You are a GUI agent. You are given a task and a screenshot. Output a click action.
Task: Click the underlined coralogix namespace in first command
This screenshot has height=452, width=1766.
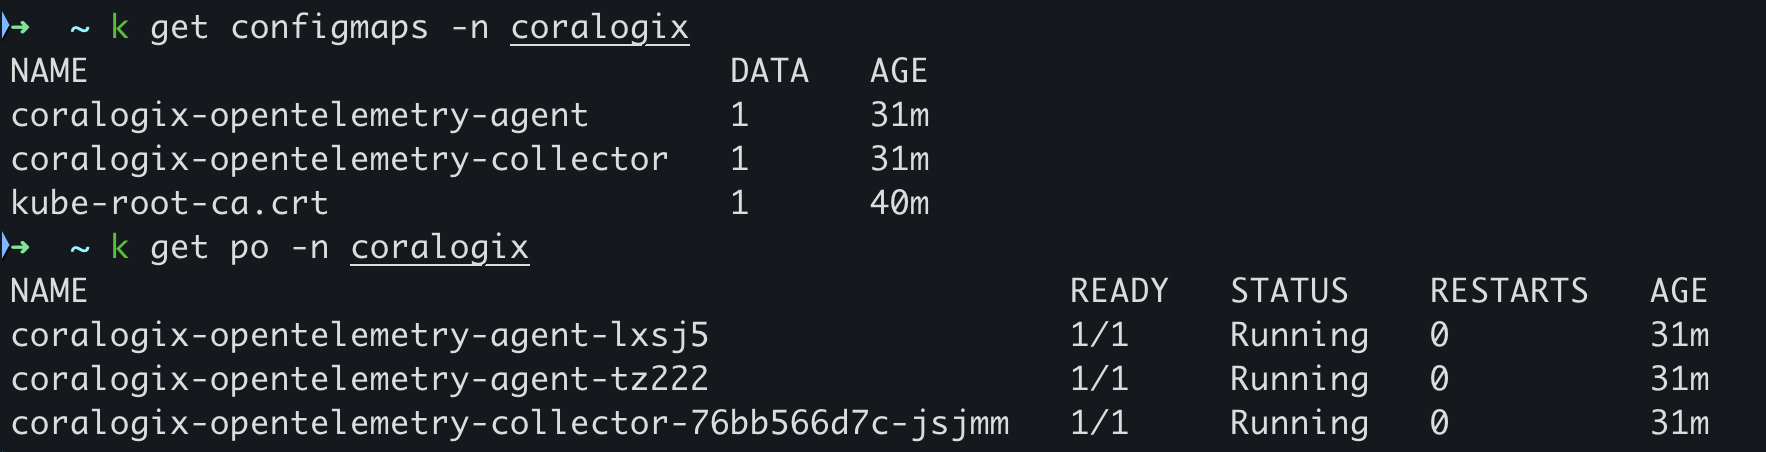(599, 28)
